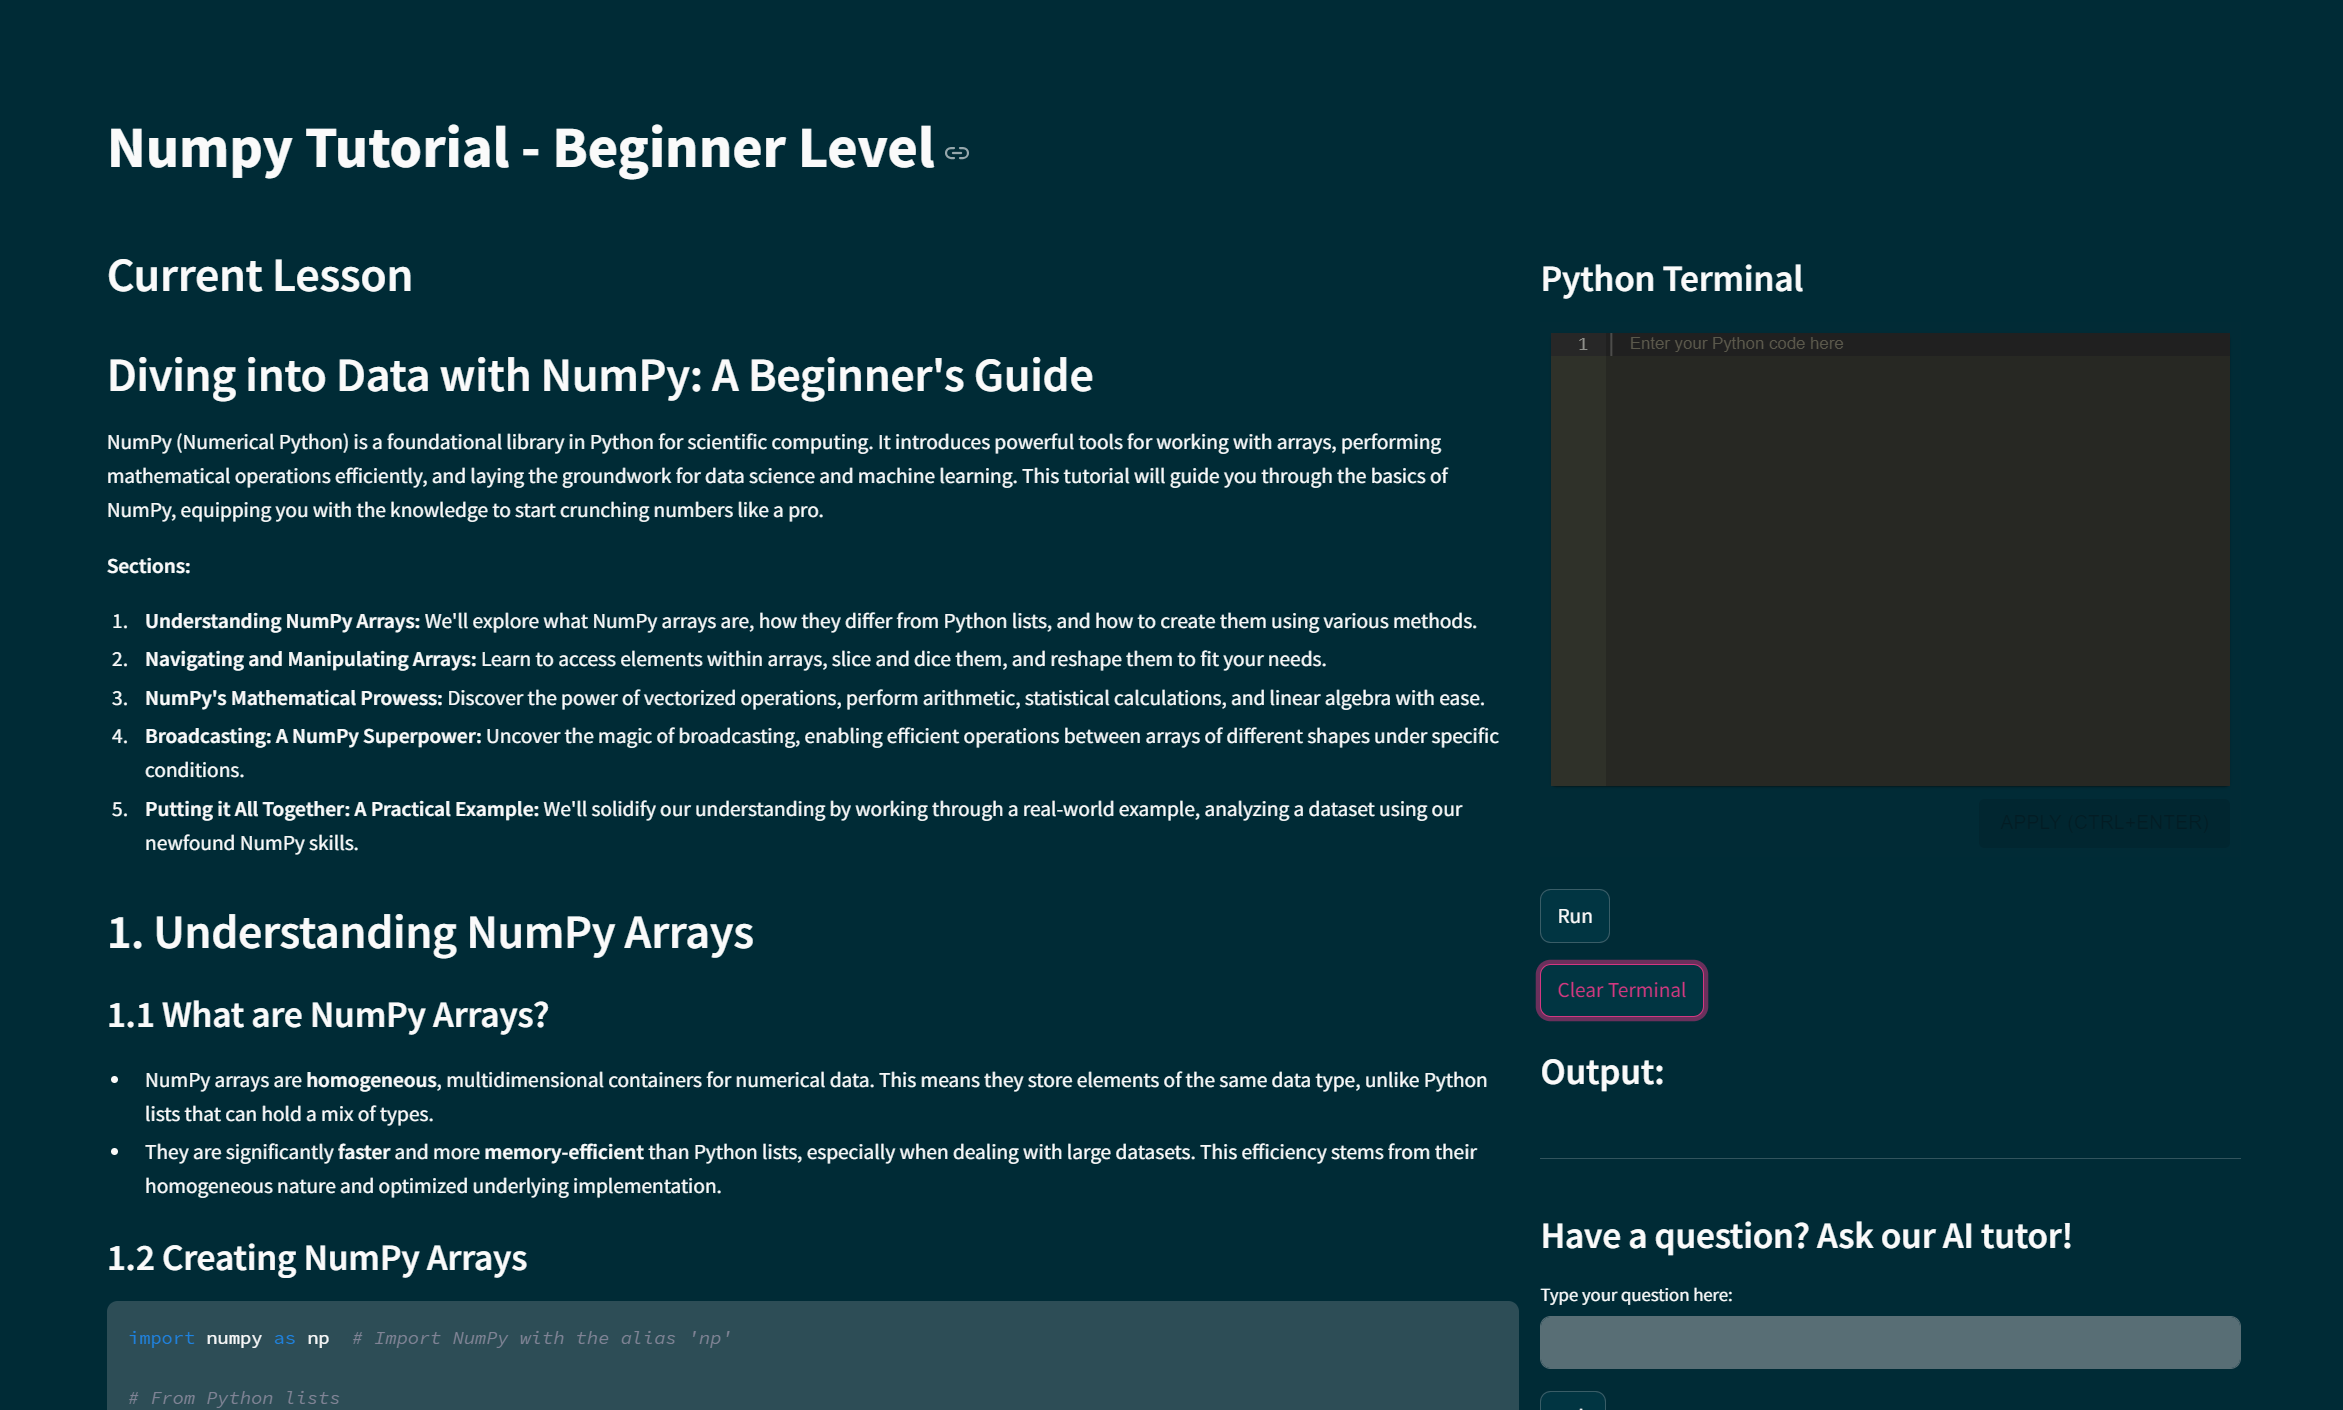2343x1410 pixels.
Task: Click the Apply (Ctrl+Enter) button below the terminal
Action: 2103,822
